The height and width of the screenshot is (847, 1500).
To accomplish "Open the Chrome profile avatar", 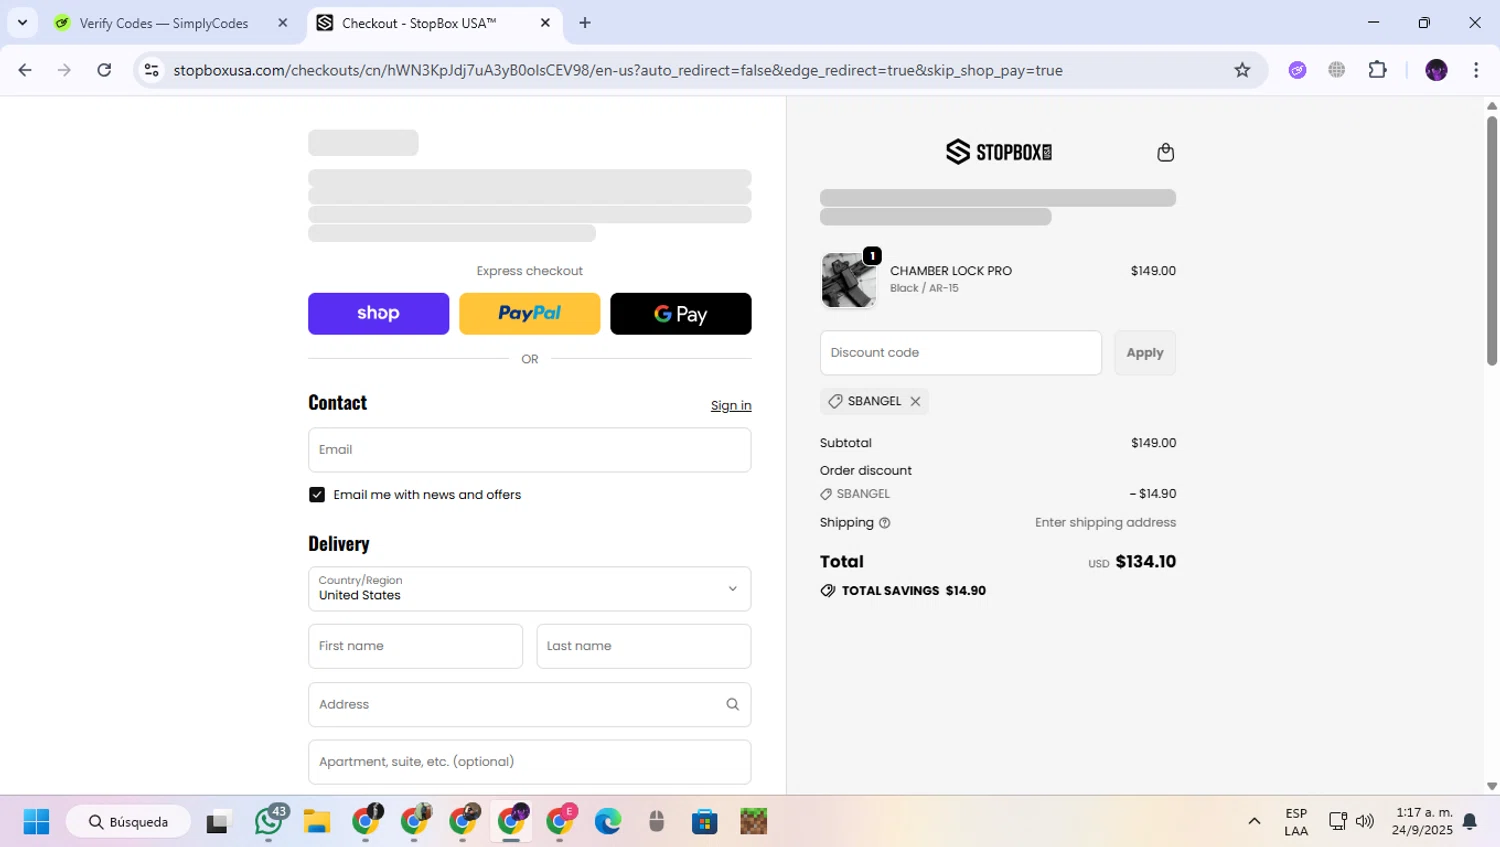I will tap(1436, 70).
